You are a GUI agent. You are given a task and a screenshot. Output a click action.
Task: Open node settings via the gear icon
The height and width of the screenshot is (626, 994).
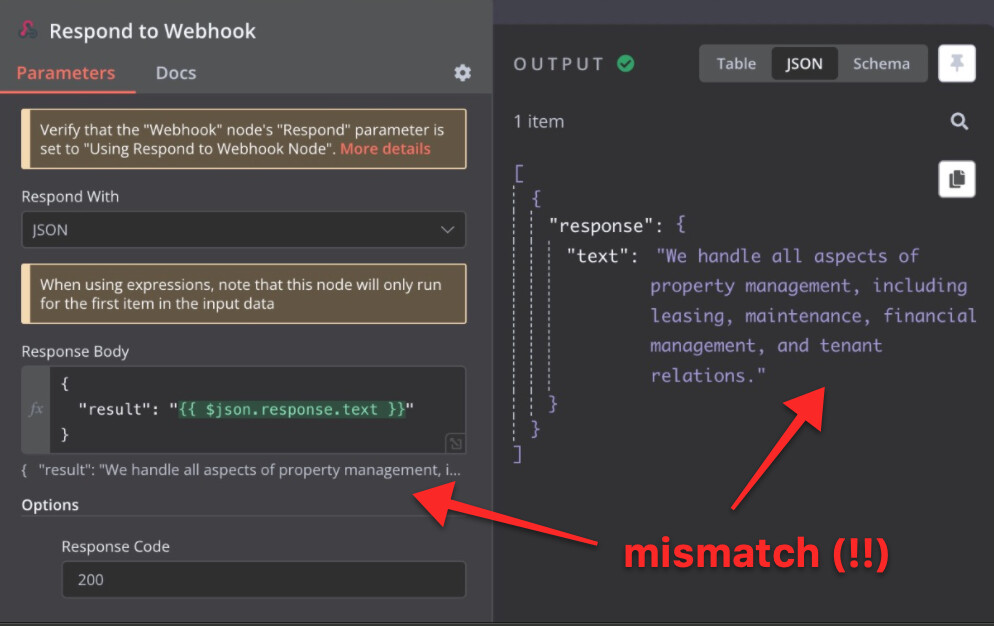(462, 73)
